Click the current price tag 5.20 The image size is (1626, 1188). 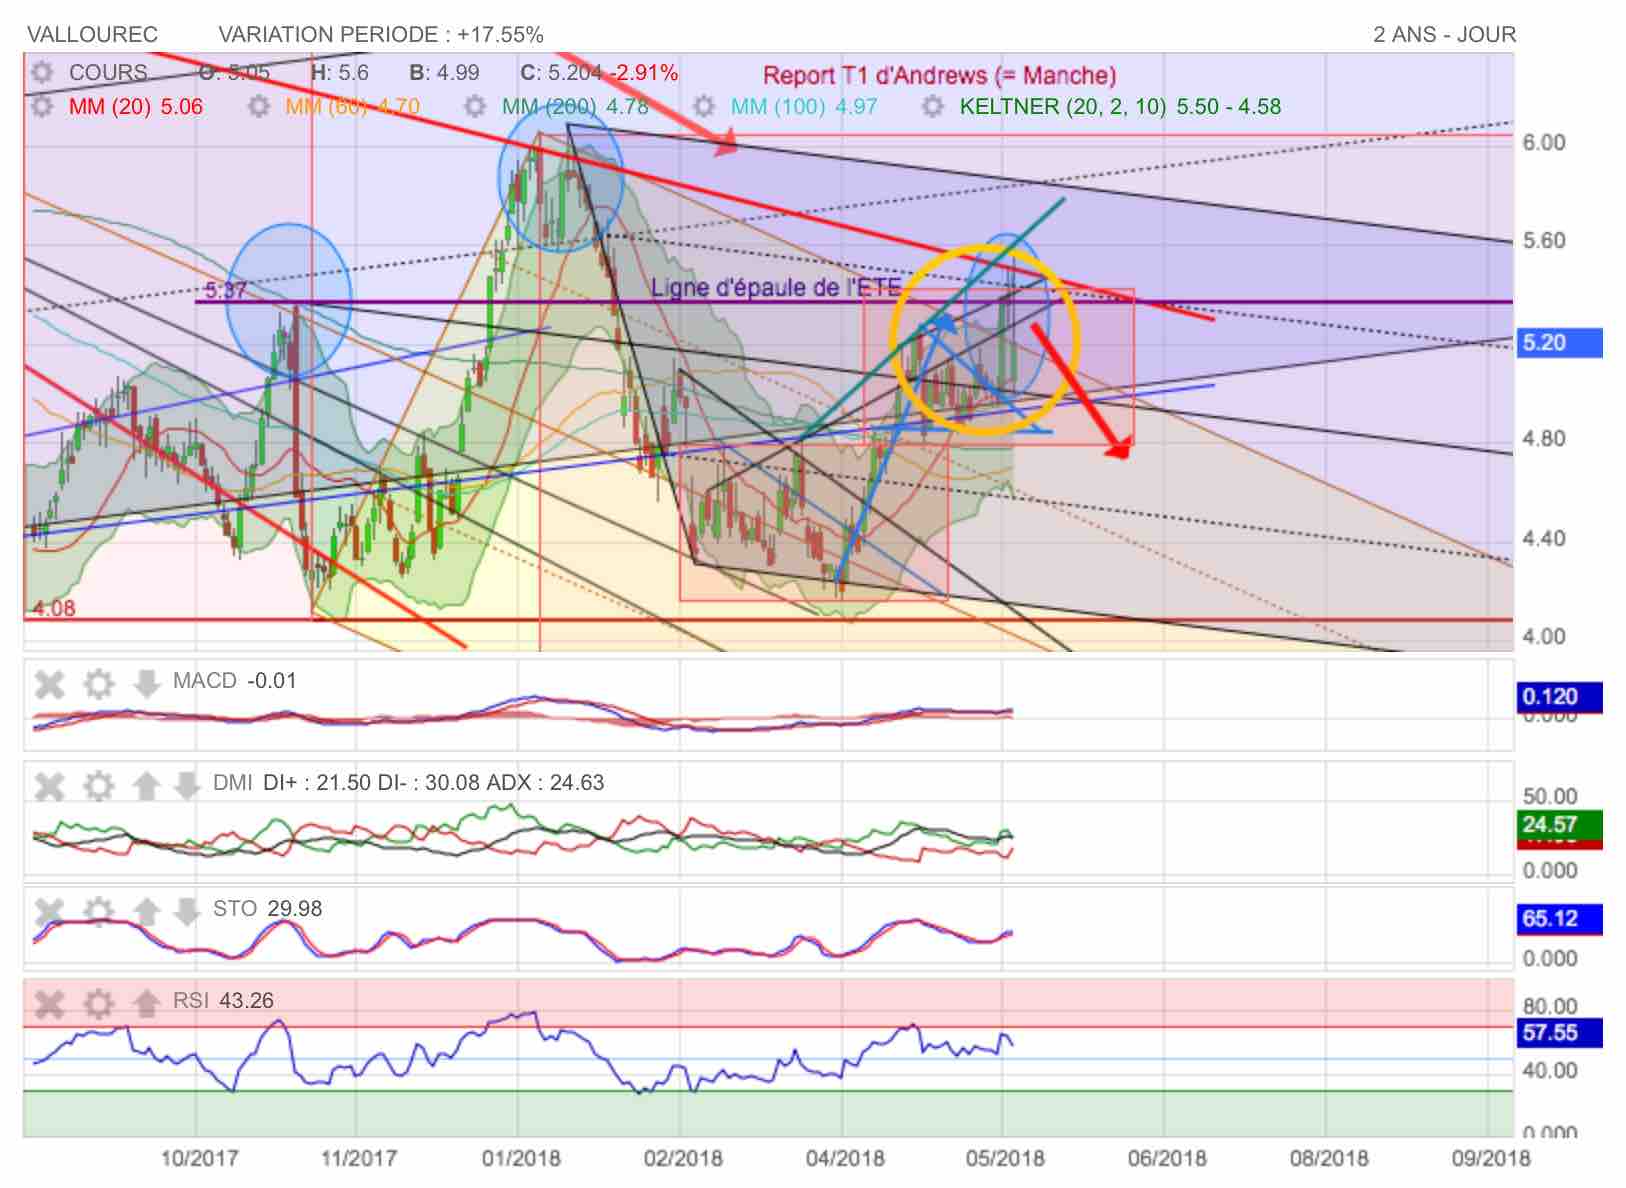click(1559, 342)
